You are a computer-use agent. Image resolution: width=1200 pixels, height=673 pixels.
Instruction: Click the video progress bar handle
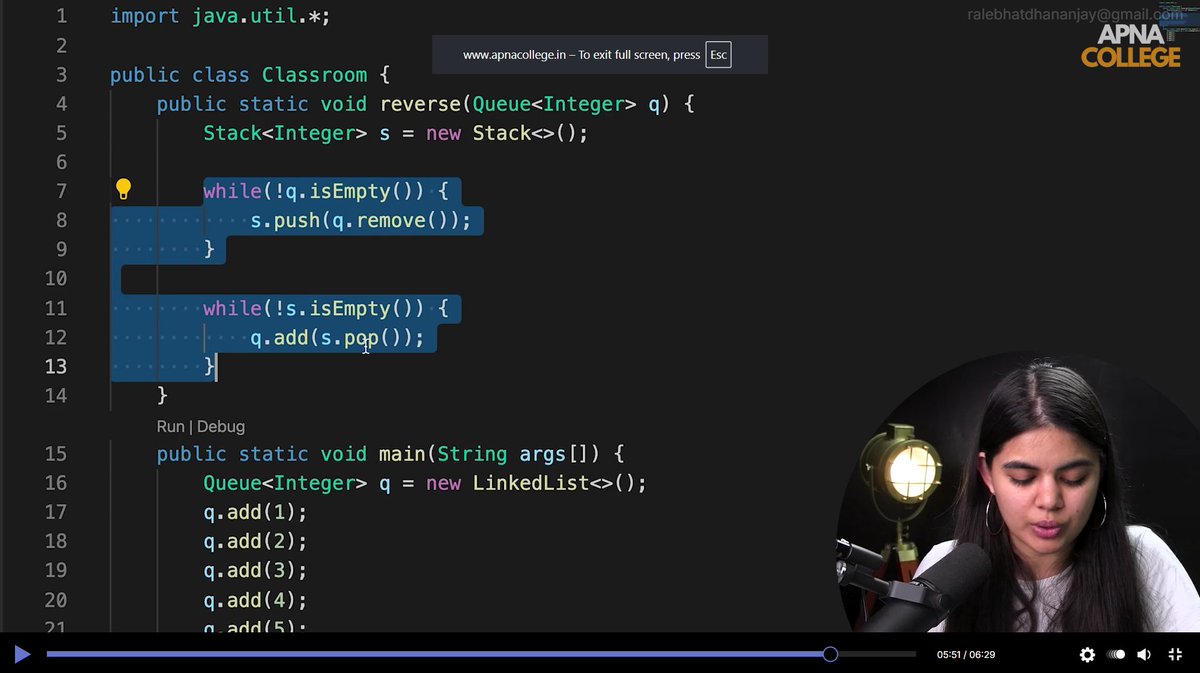[x=830, y=654]
